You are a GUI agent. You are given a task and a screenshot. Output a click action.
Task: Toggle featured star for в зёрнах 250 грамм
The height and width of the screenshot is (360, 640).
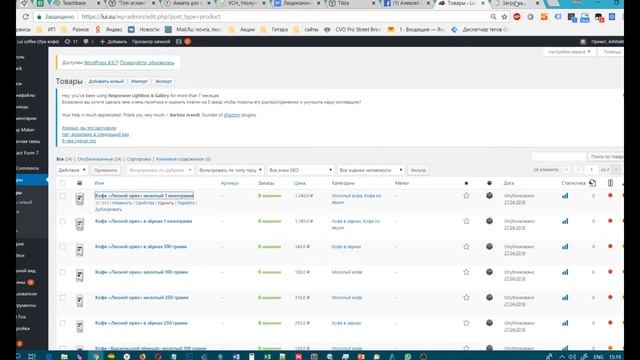[x=466, y=323]
